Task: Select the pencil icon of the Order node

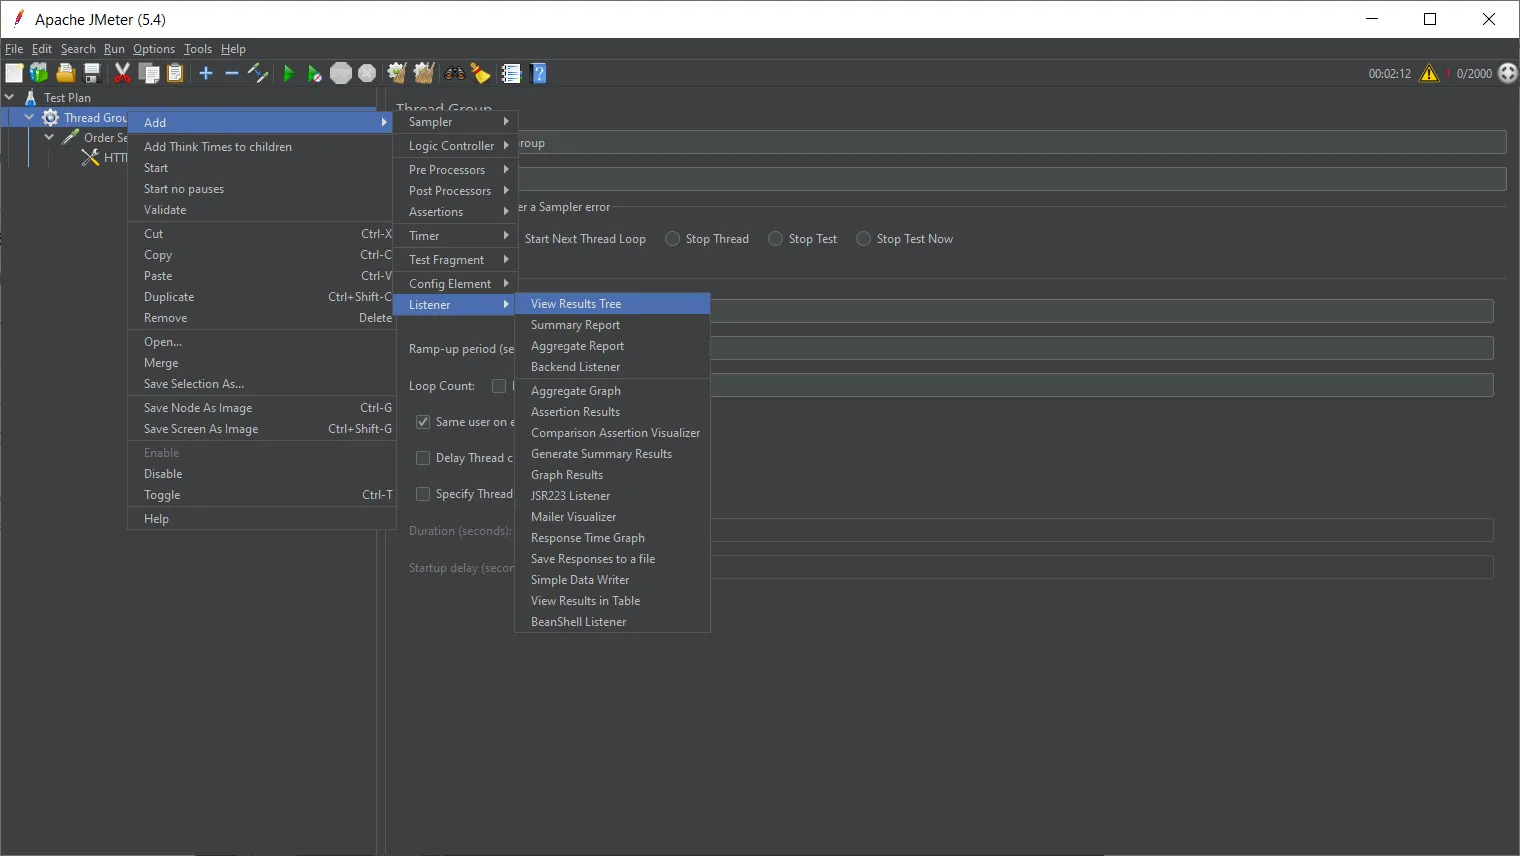Action: point(71,138)
